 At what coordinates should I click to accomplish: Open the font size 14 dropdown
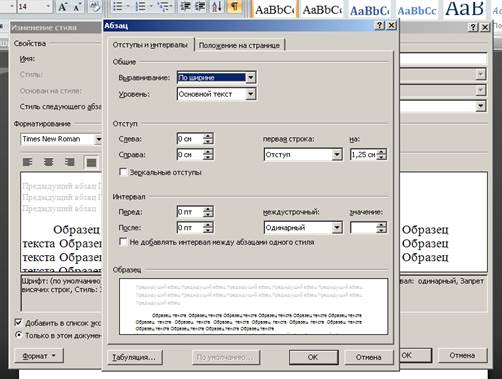pyautogui.click(x=48, y=6)
